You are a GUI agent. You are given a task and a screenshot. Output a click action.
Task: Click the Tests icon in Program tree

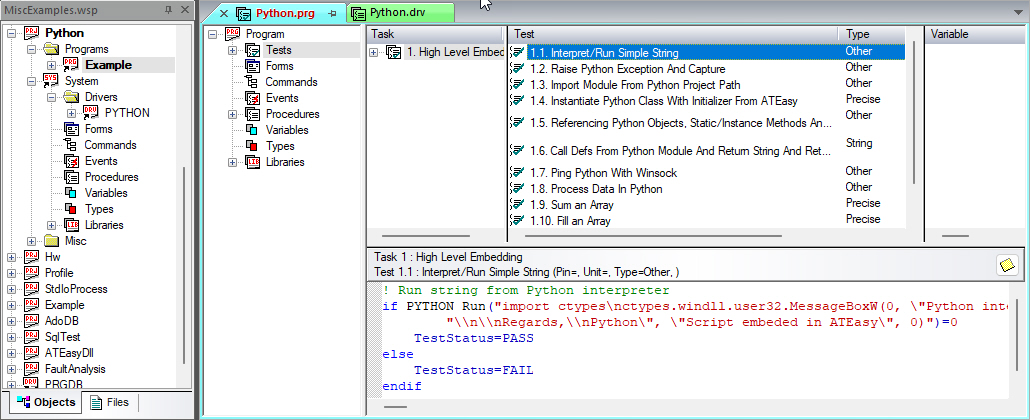click(x=253, y=50)
